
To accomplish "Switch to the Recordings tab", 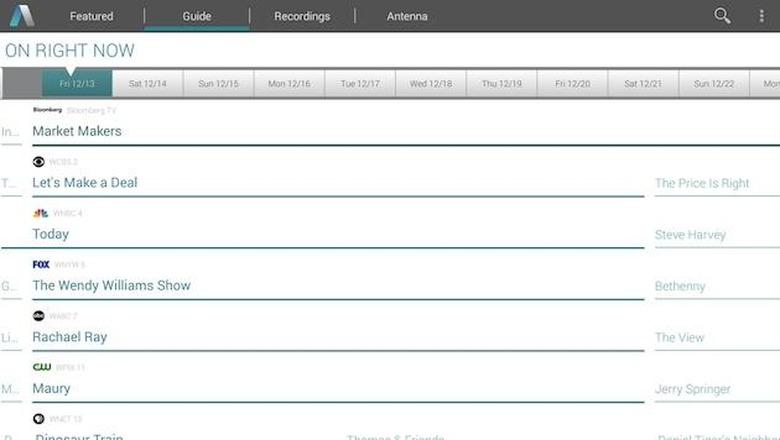I will pyautogui.click(x=302, y=16).
